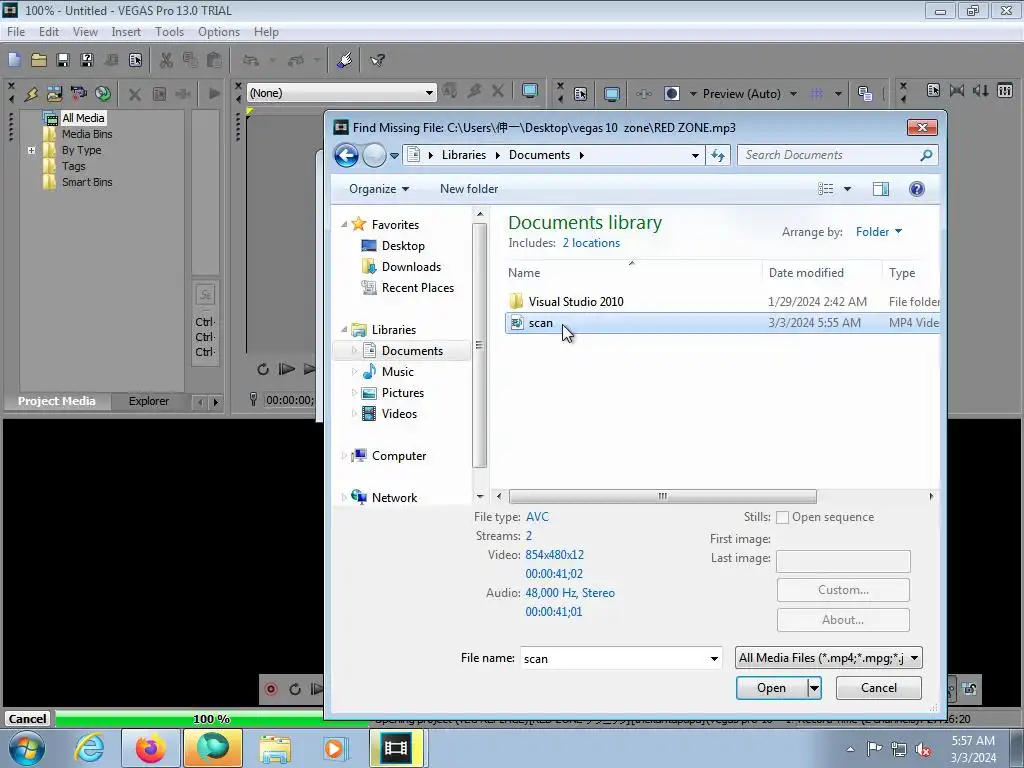
Task: Open the File menu
Action: point(16,32)
